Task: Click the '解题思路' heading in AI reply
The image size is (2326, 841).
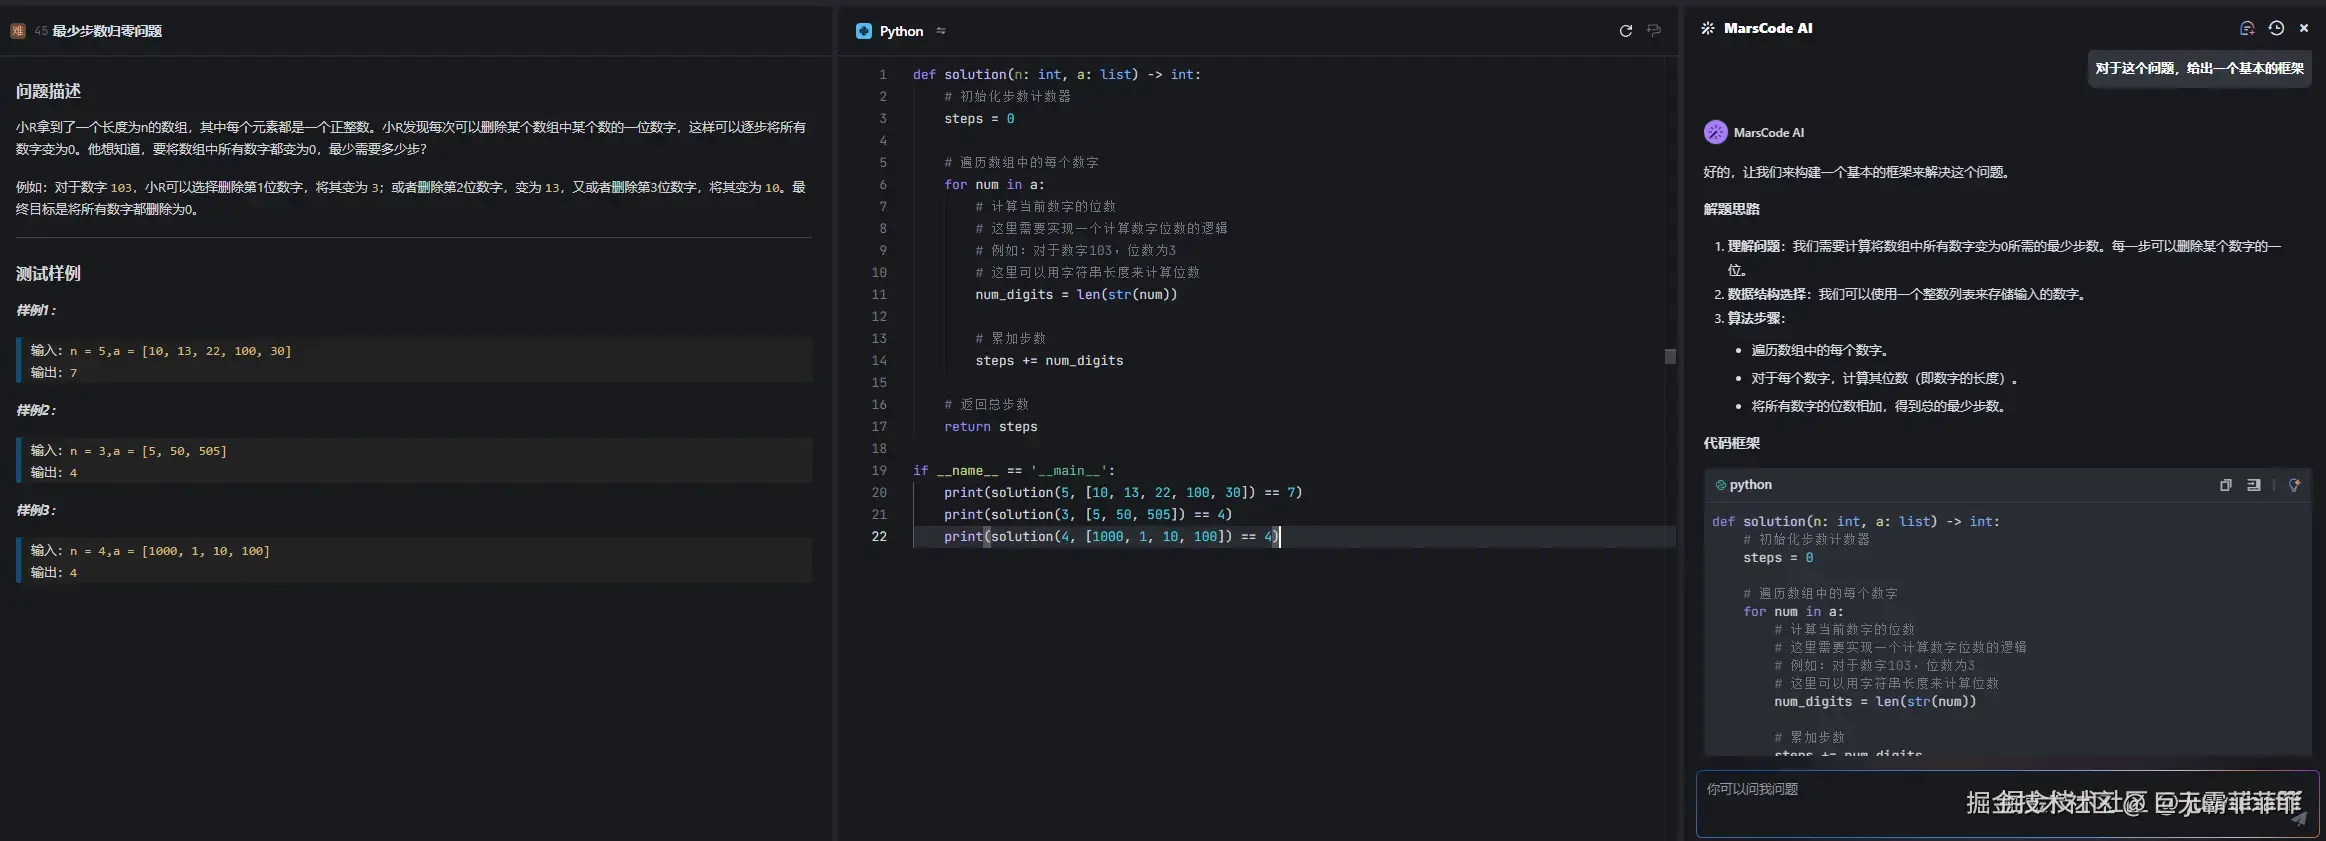Action: tap(1731, 209)
